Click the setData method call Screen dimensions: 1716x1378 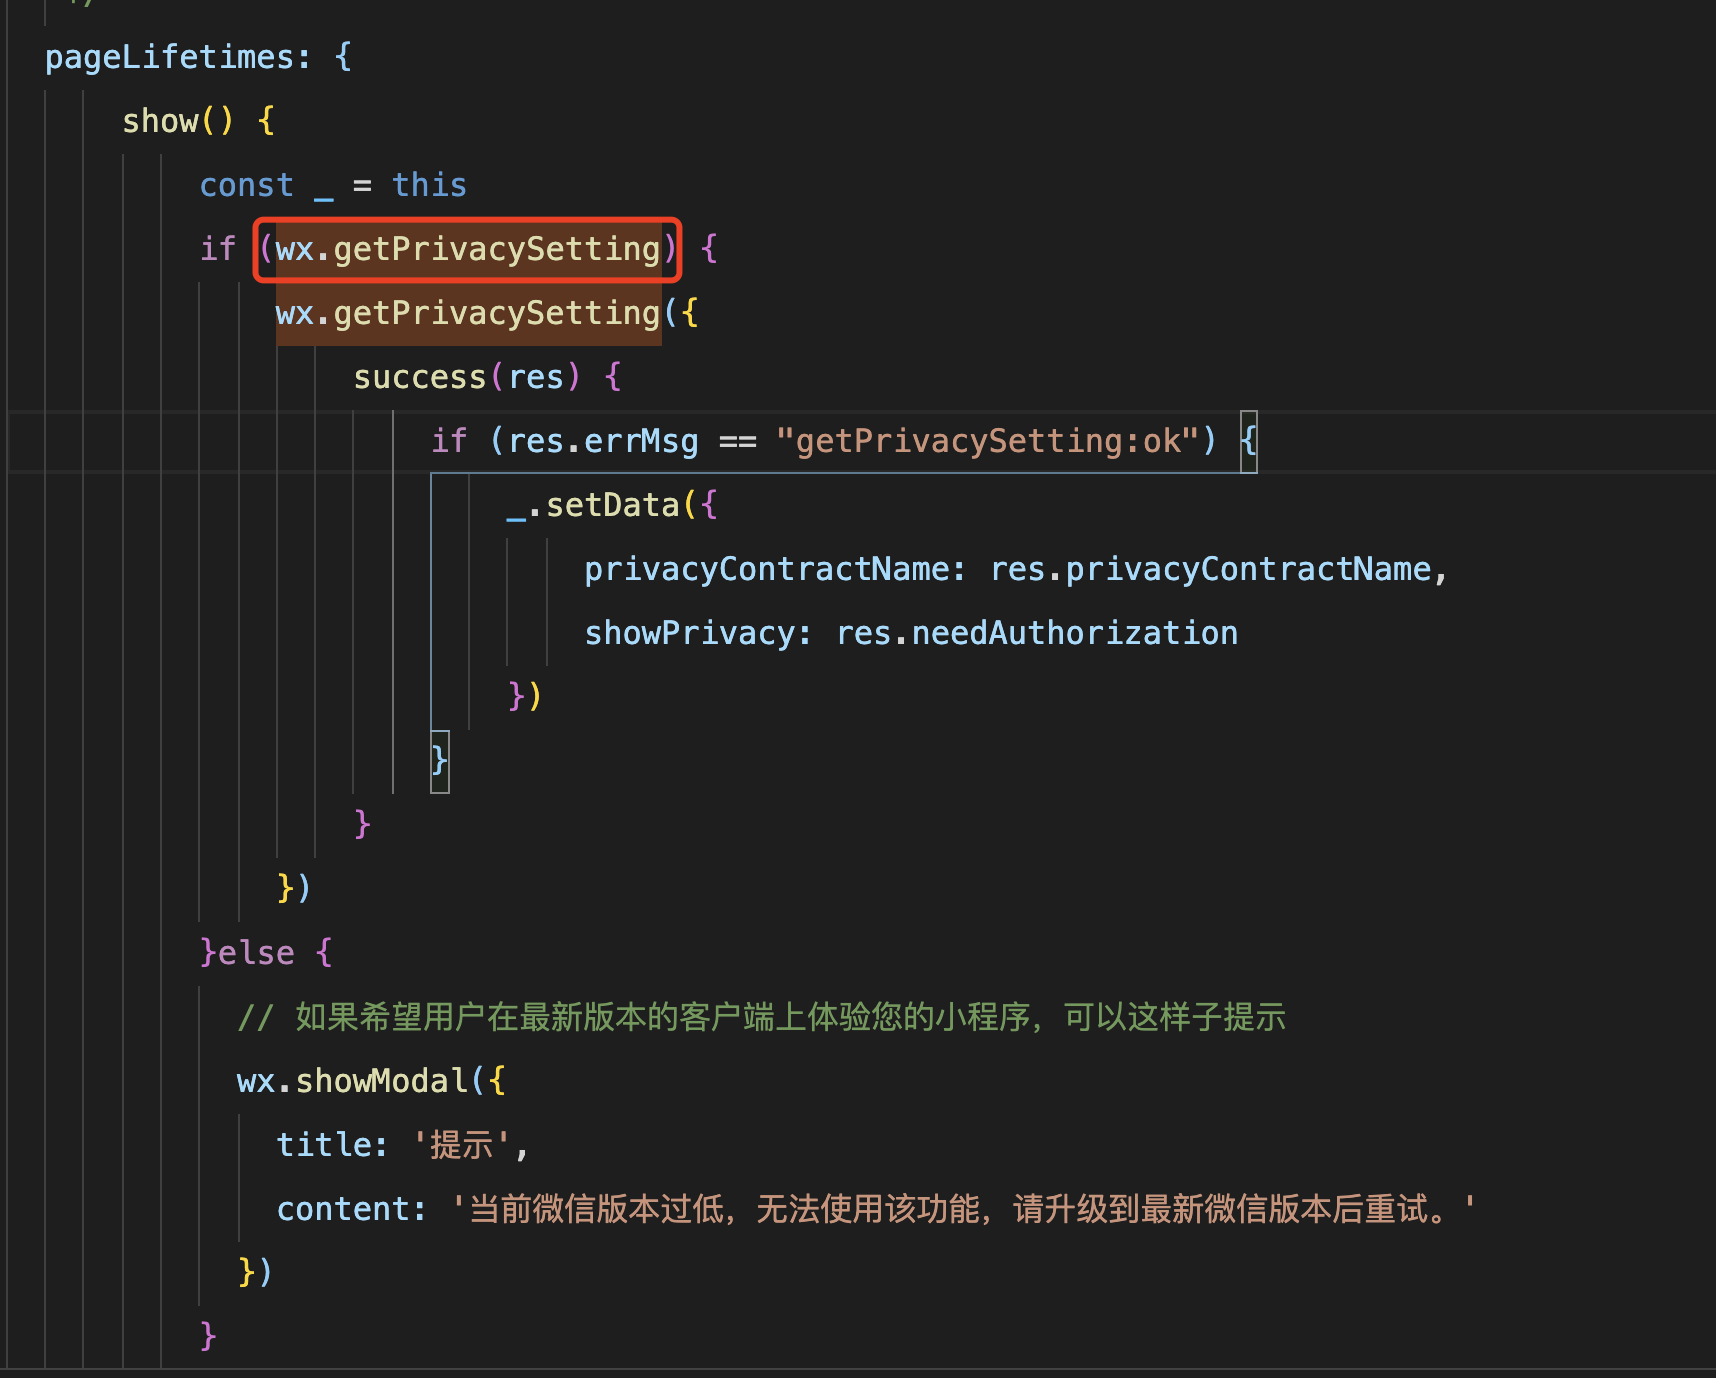tap(612, 505)
